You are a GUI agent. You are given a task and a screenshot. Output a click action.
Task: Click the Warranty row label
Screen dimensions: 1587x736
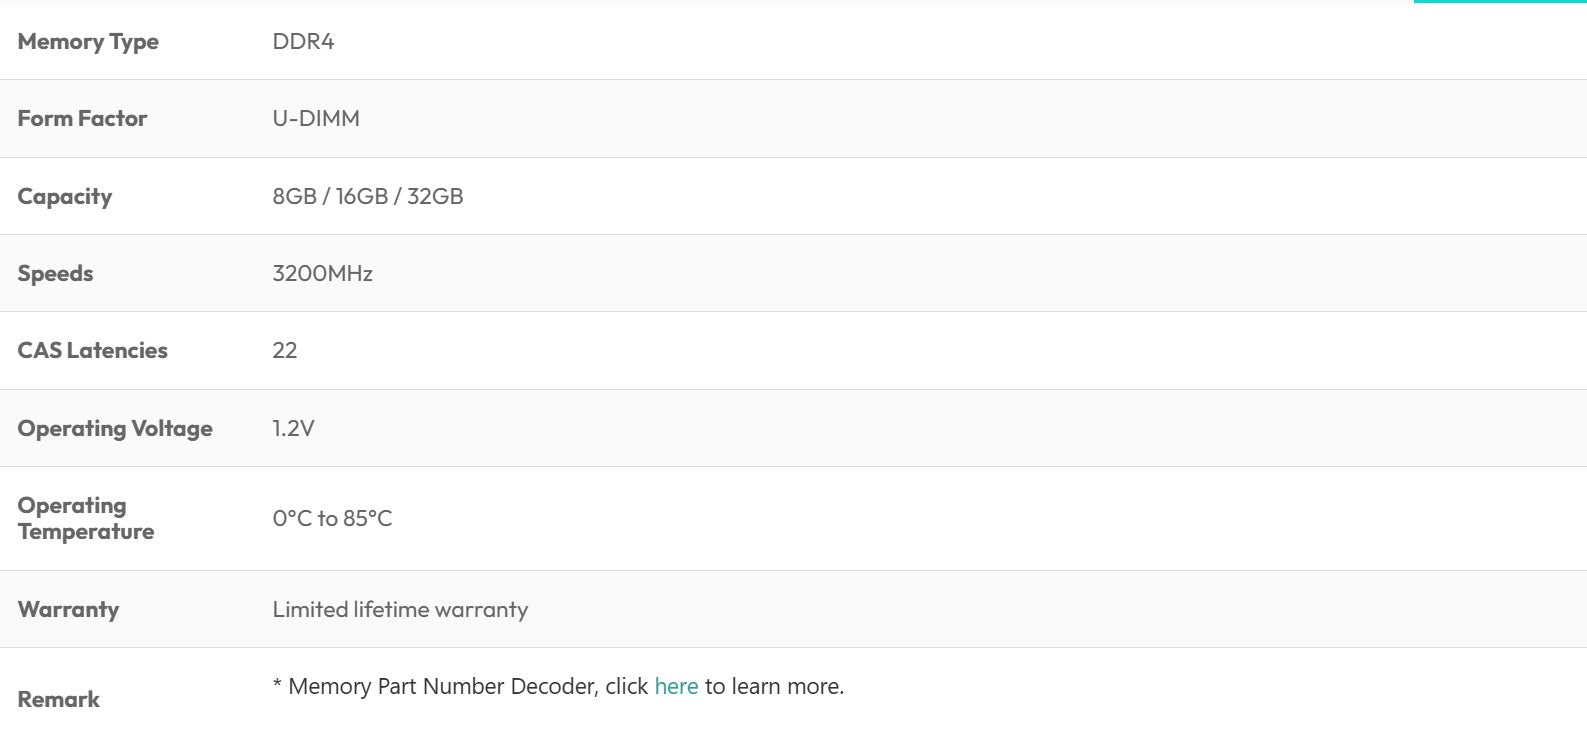68,610
